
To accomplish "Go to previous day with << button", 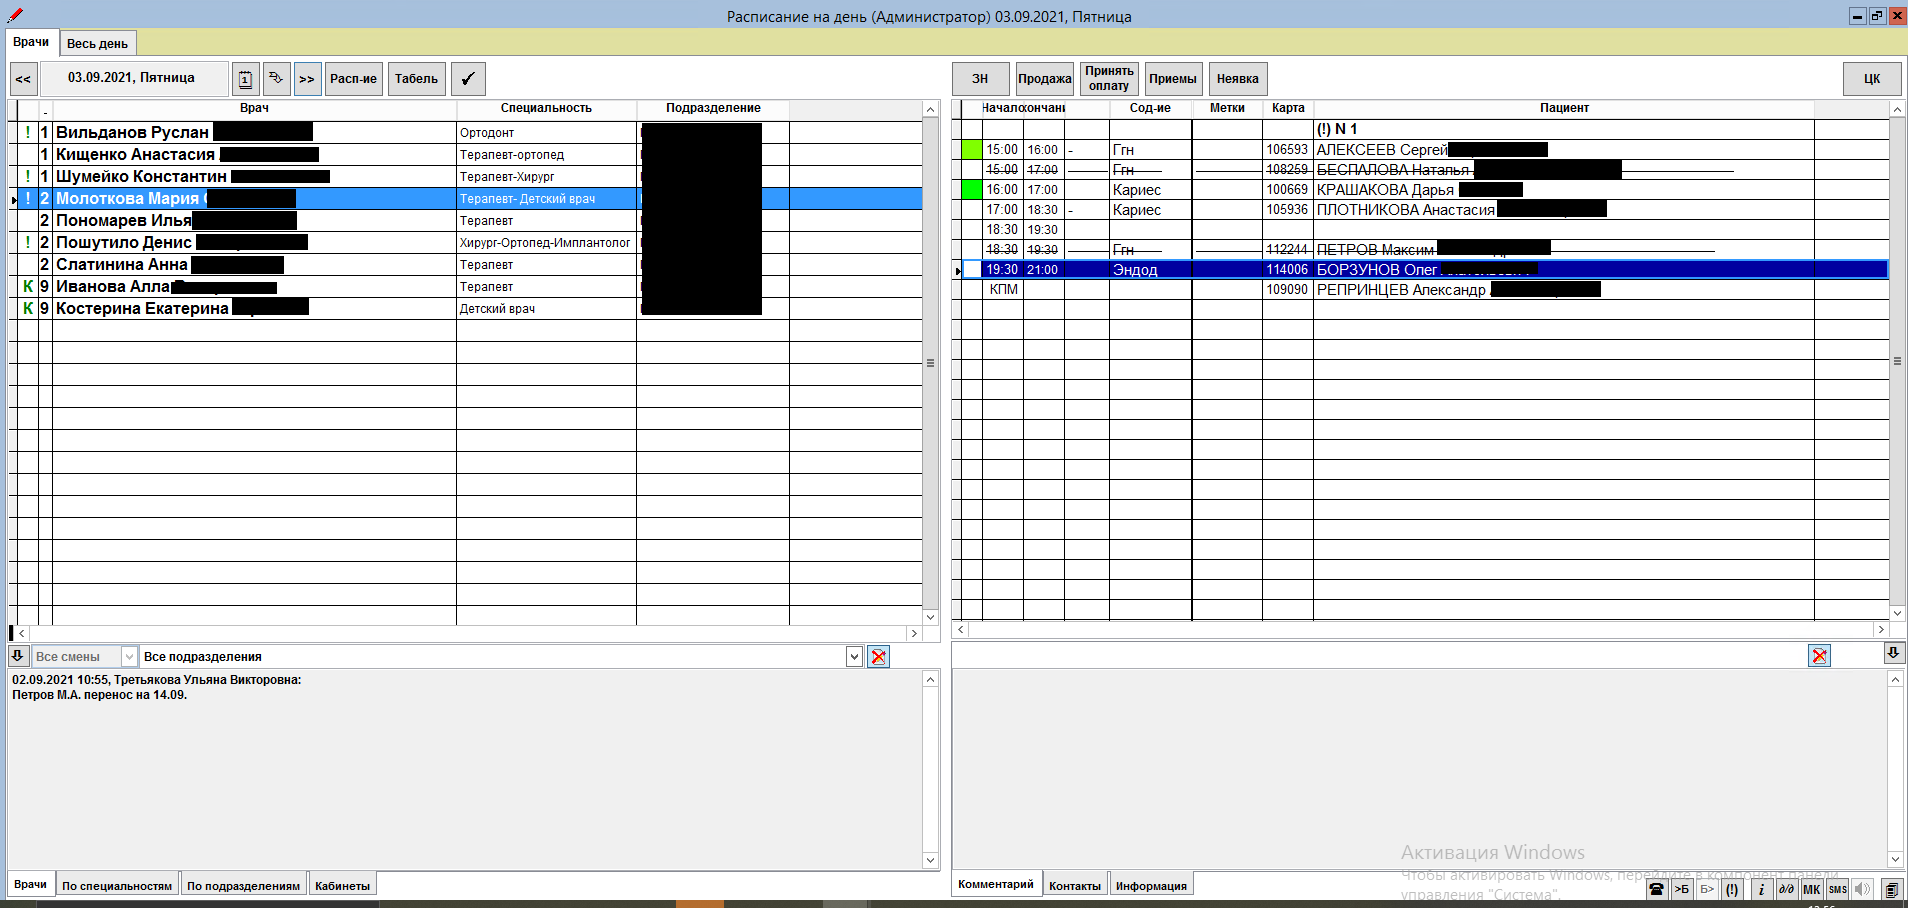I will (x=23, y=79).
